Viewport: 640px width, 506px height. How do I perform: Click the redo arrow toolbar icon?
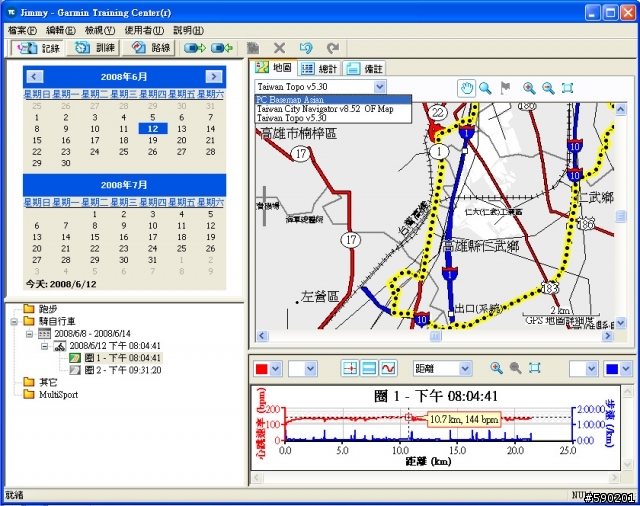pyautogui.click(x=333, y=48)
